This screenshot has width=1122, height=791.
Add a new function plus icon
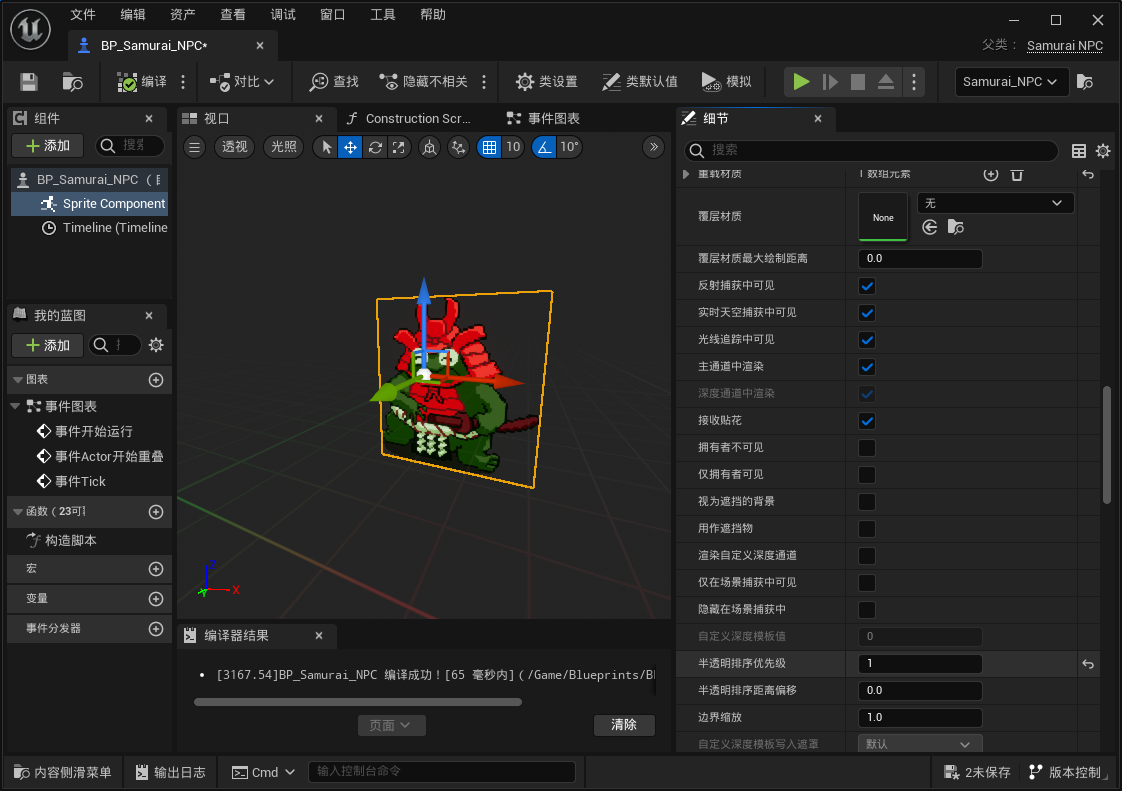(x=156, y=512)
